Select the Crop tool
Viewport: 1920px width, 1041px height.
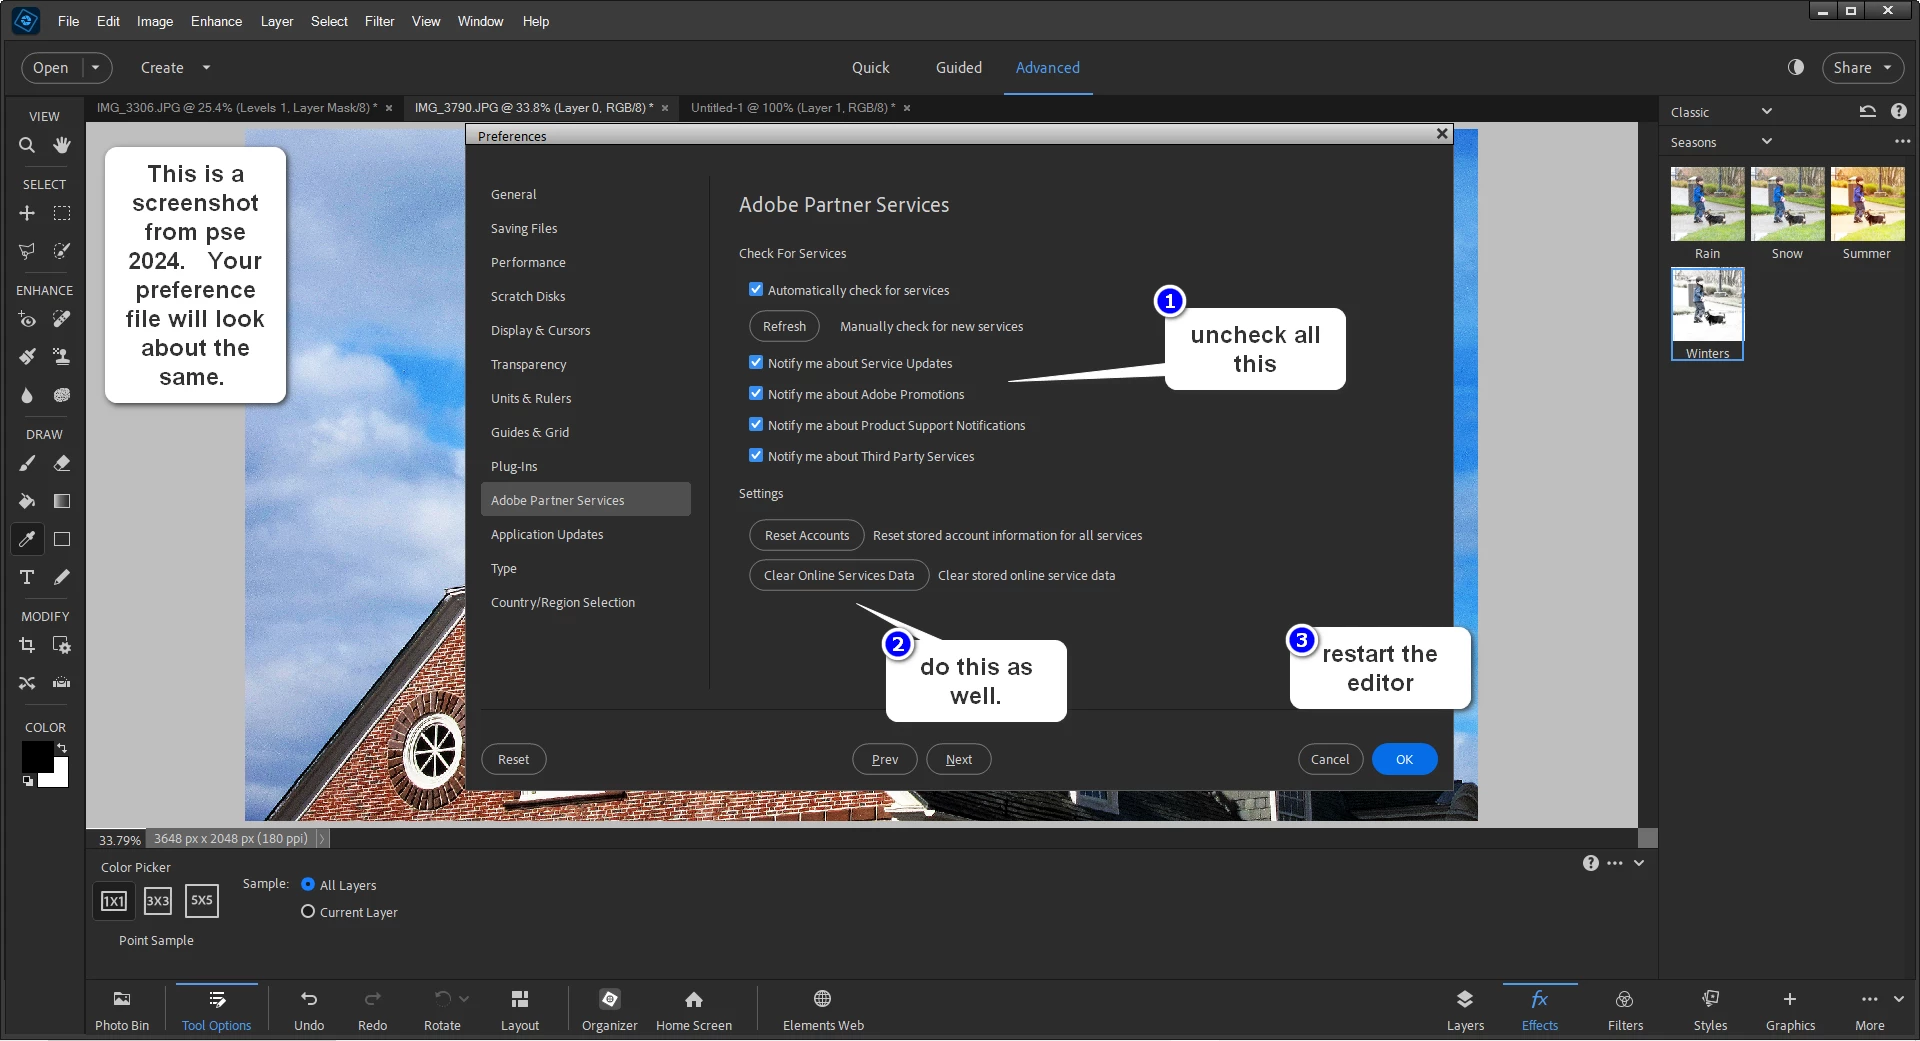(27, 646)
